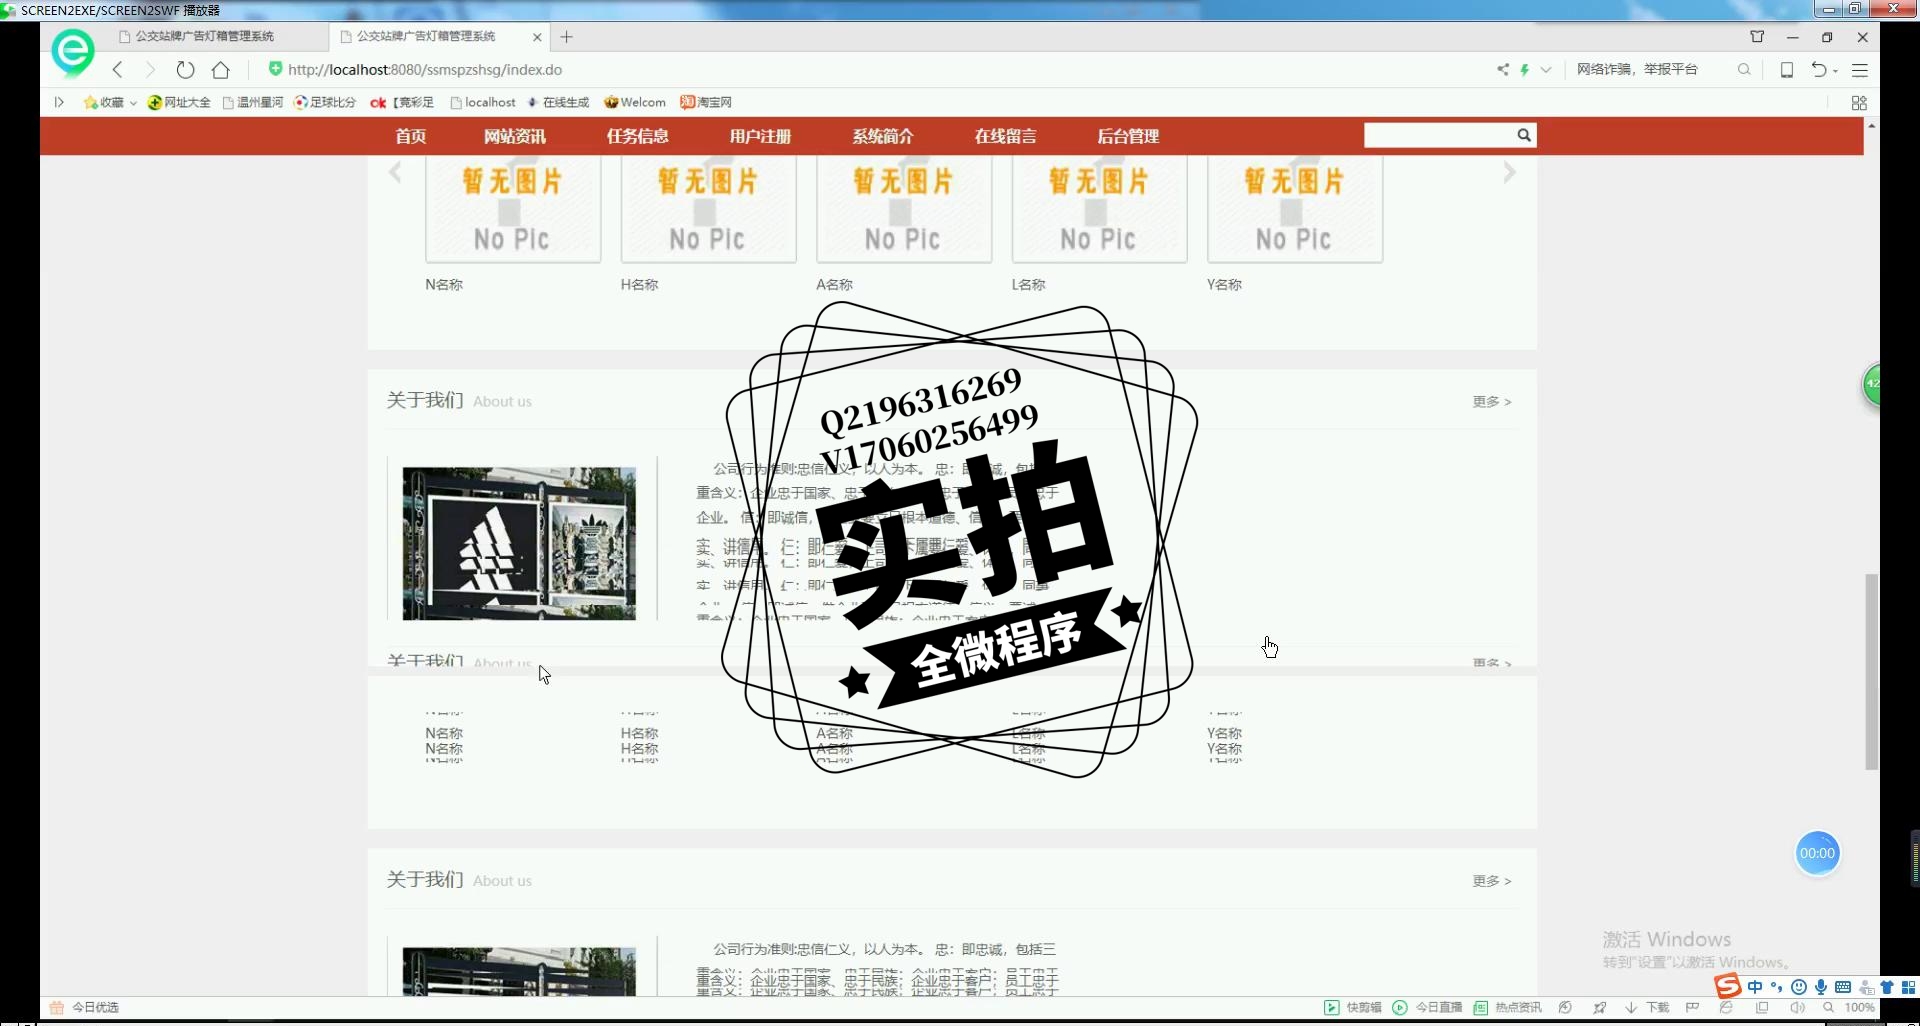Toggle the 中 Chinese input mode
Screen dimensions: 1920x1026
[1755, 987]
